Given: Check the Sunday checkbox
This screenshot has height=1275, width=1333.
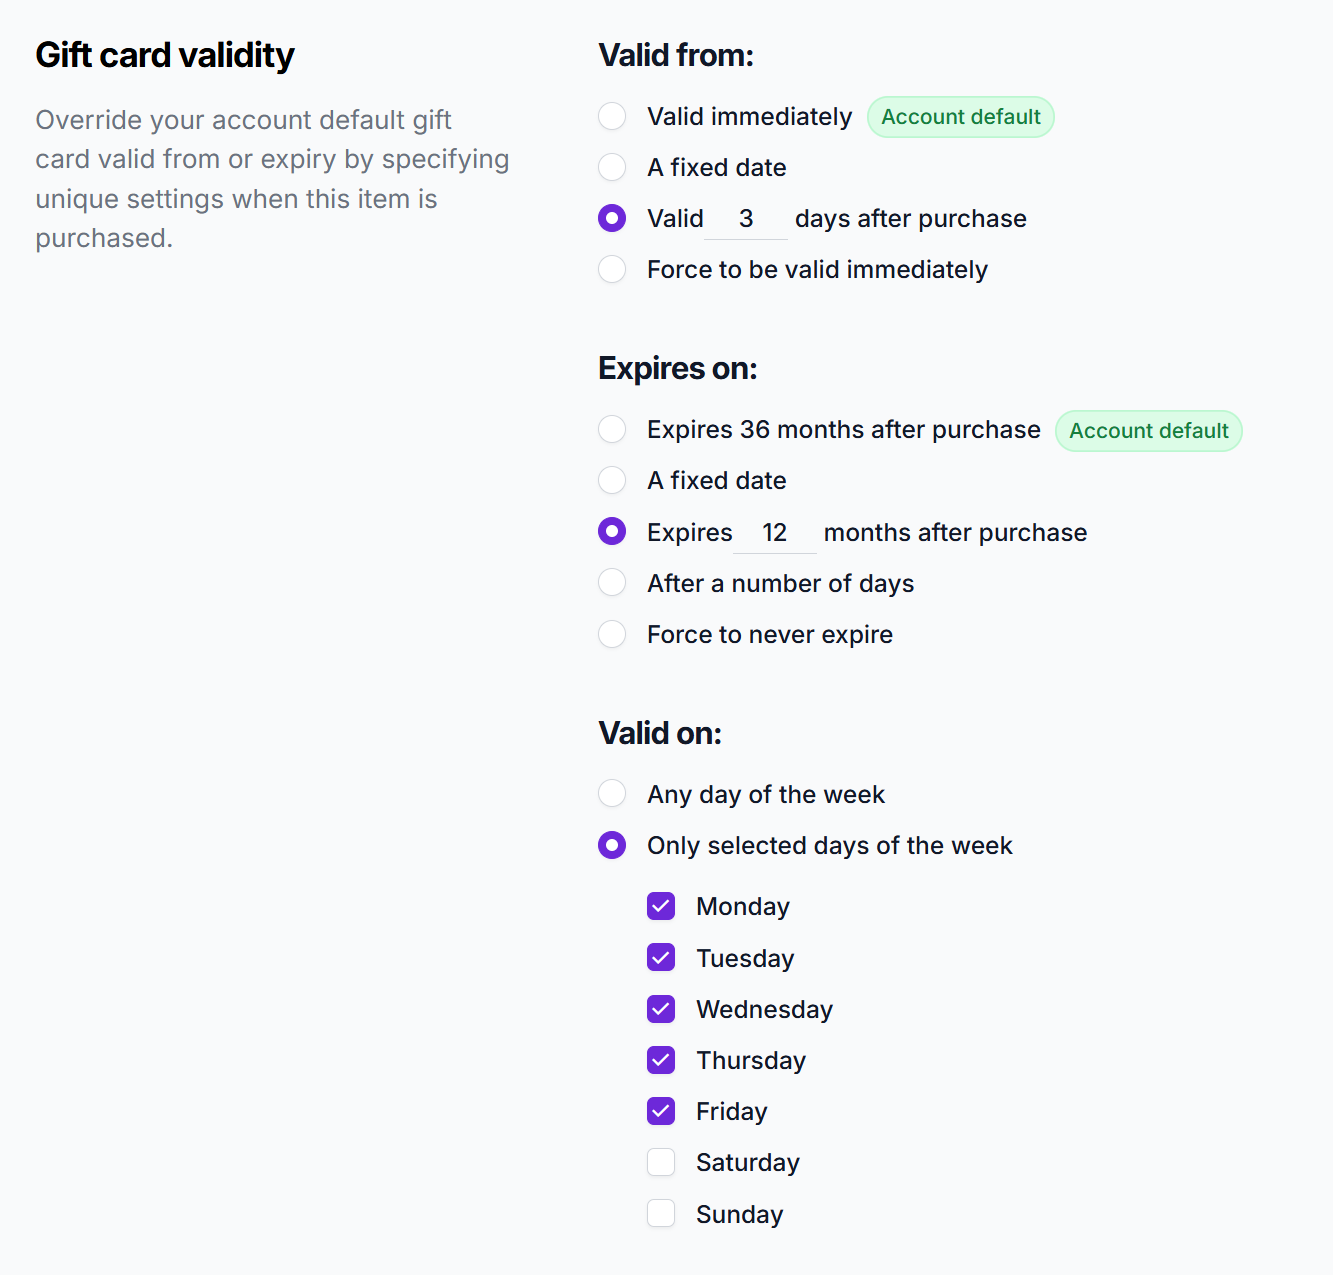Looking at the screenshot, I should (x=661, y=1214).
